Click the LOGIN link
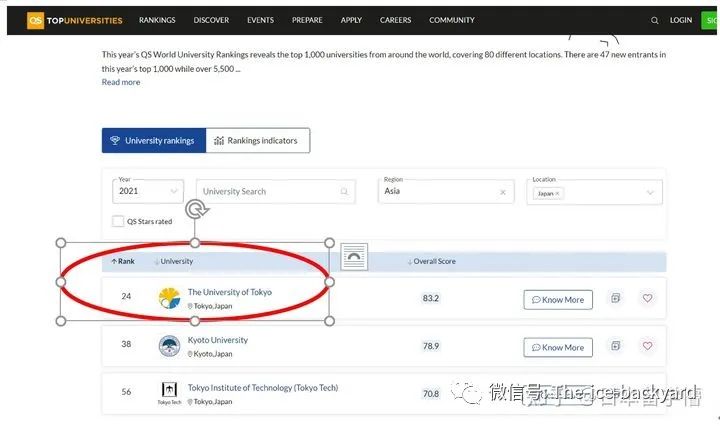The width and height of the screenshot is (720, 426). pos(681,20)
